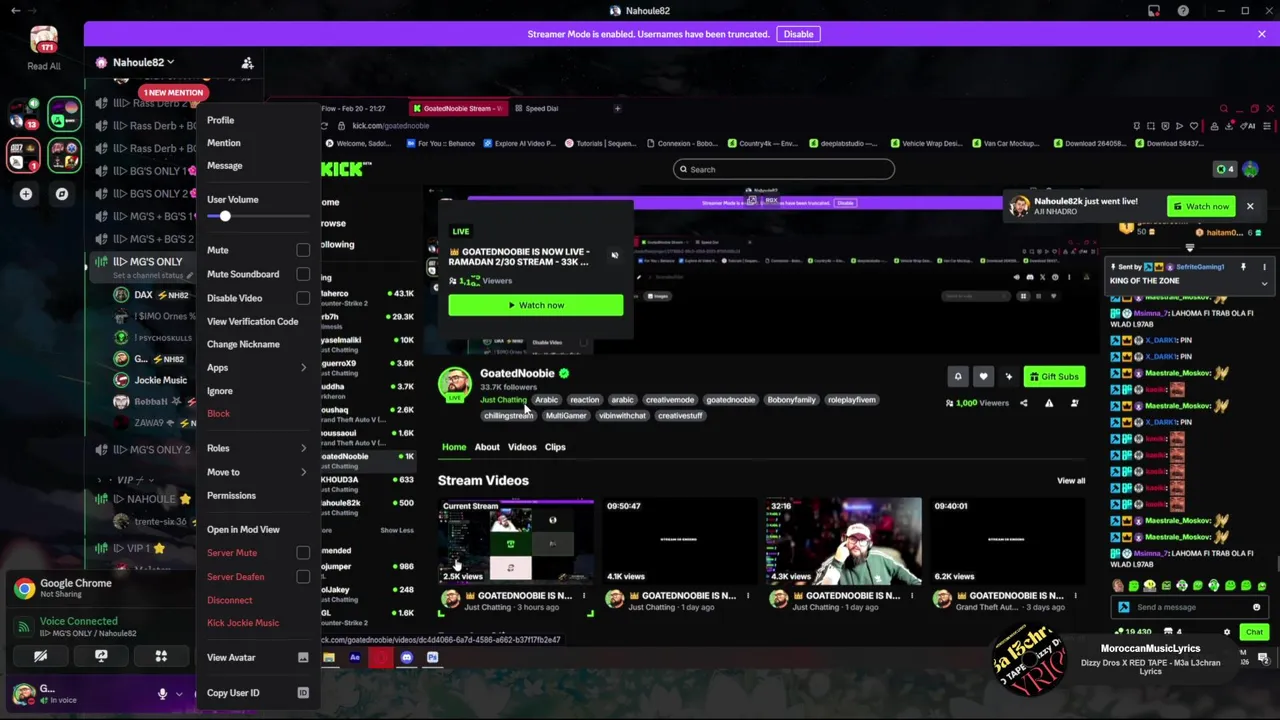Expand the Apps submenu

[x=258, y=368]
